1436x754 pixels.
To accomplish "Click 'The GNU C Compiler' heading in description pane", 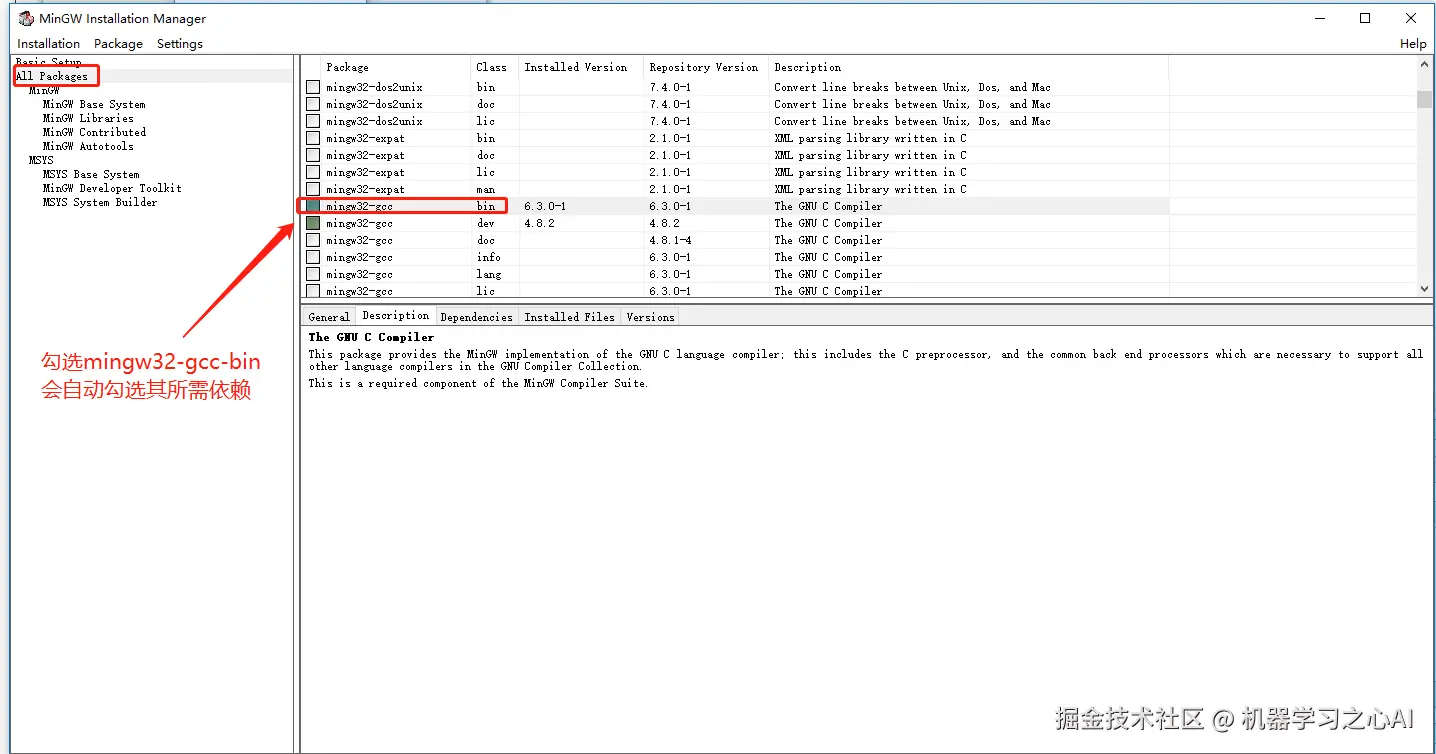I will tap(371, 337).
